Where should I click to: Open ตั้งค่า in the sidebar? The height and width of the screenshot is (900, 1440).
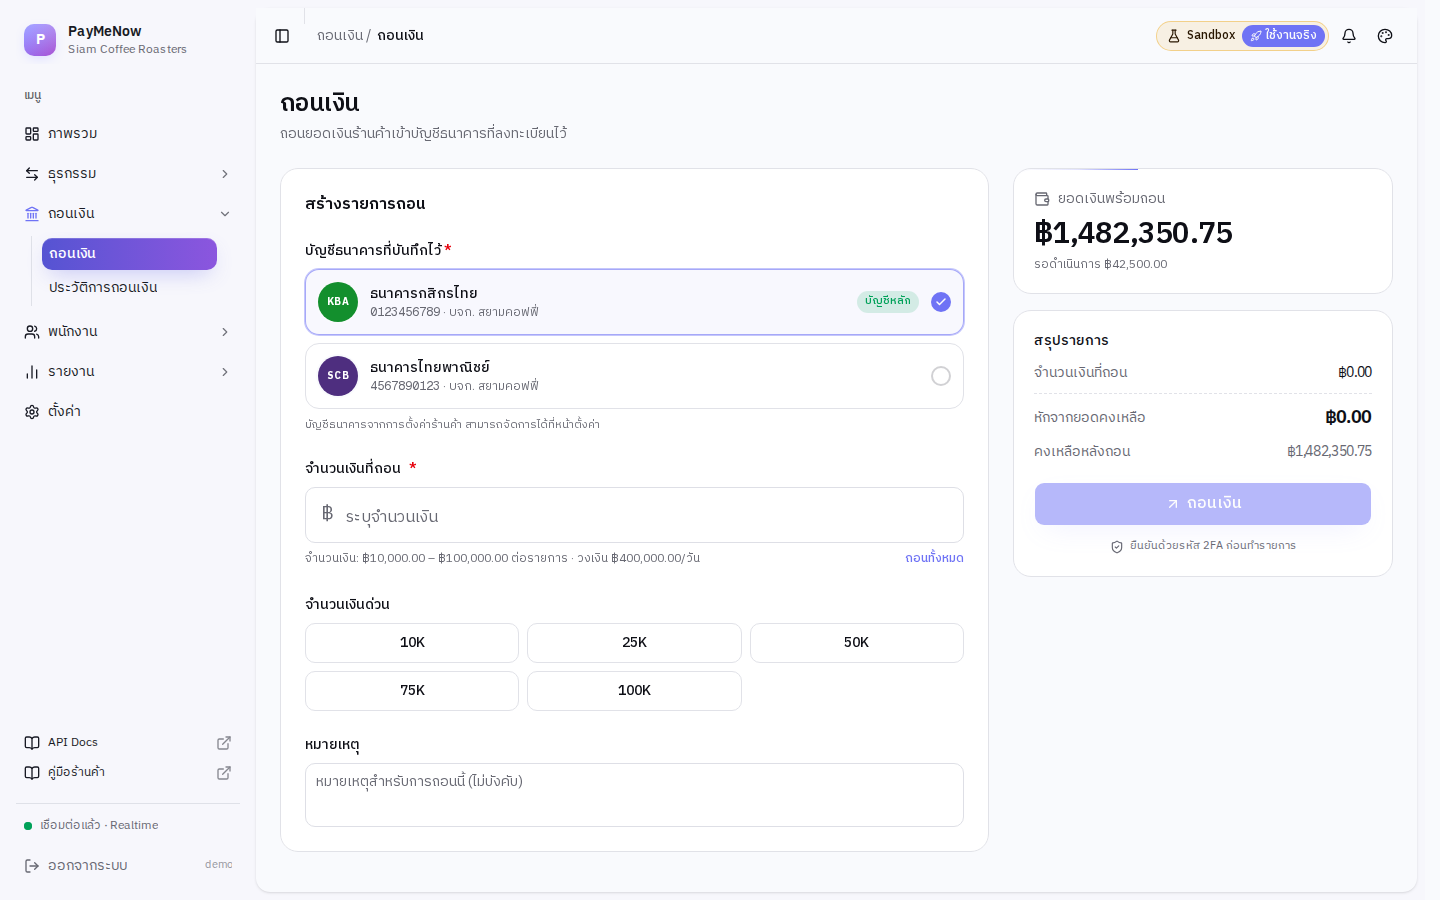(x=128, y=412)
